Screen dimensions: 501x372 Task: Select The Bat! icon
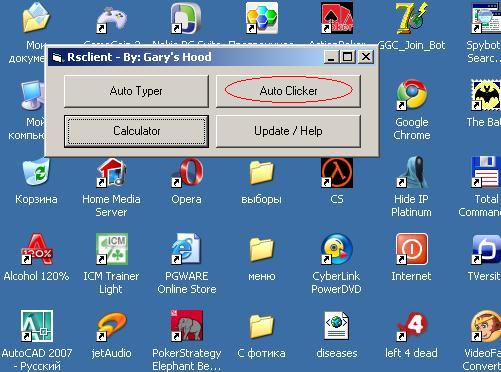pos(486,95)
